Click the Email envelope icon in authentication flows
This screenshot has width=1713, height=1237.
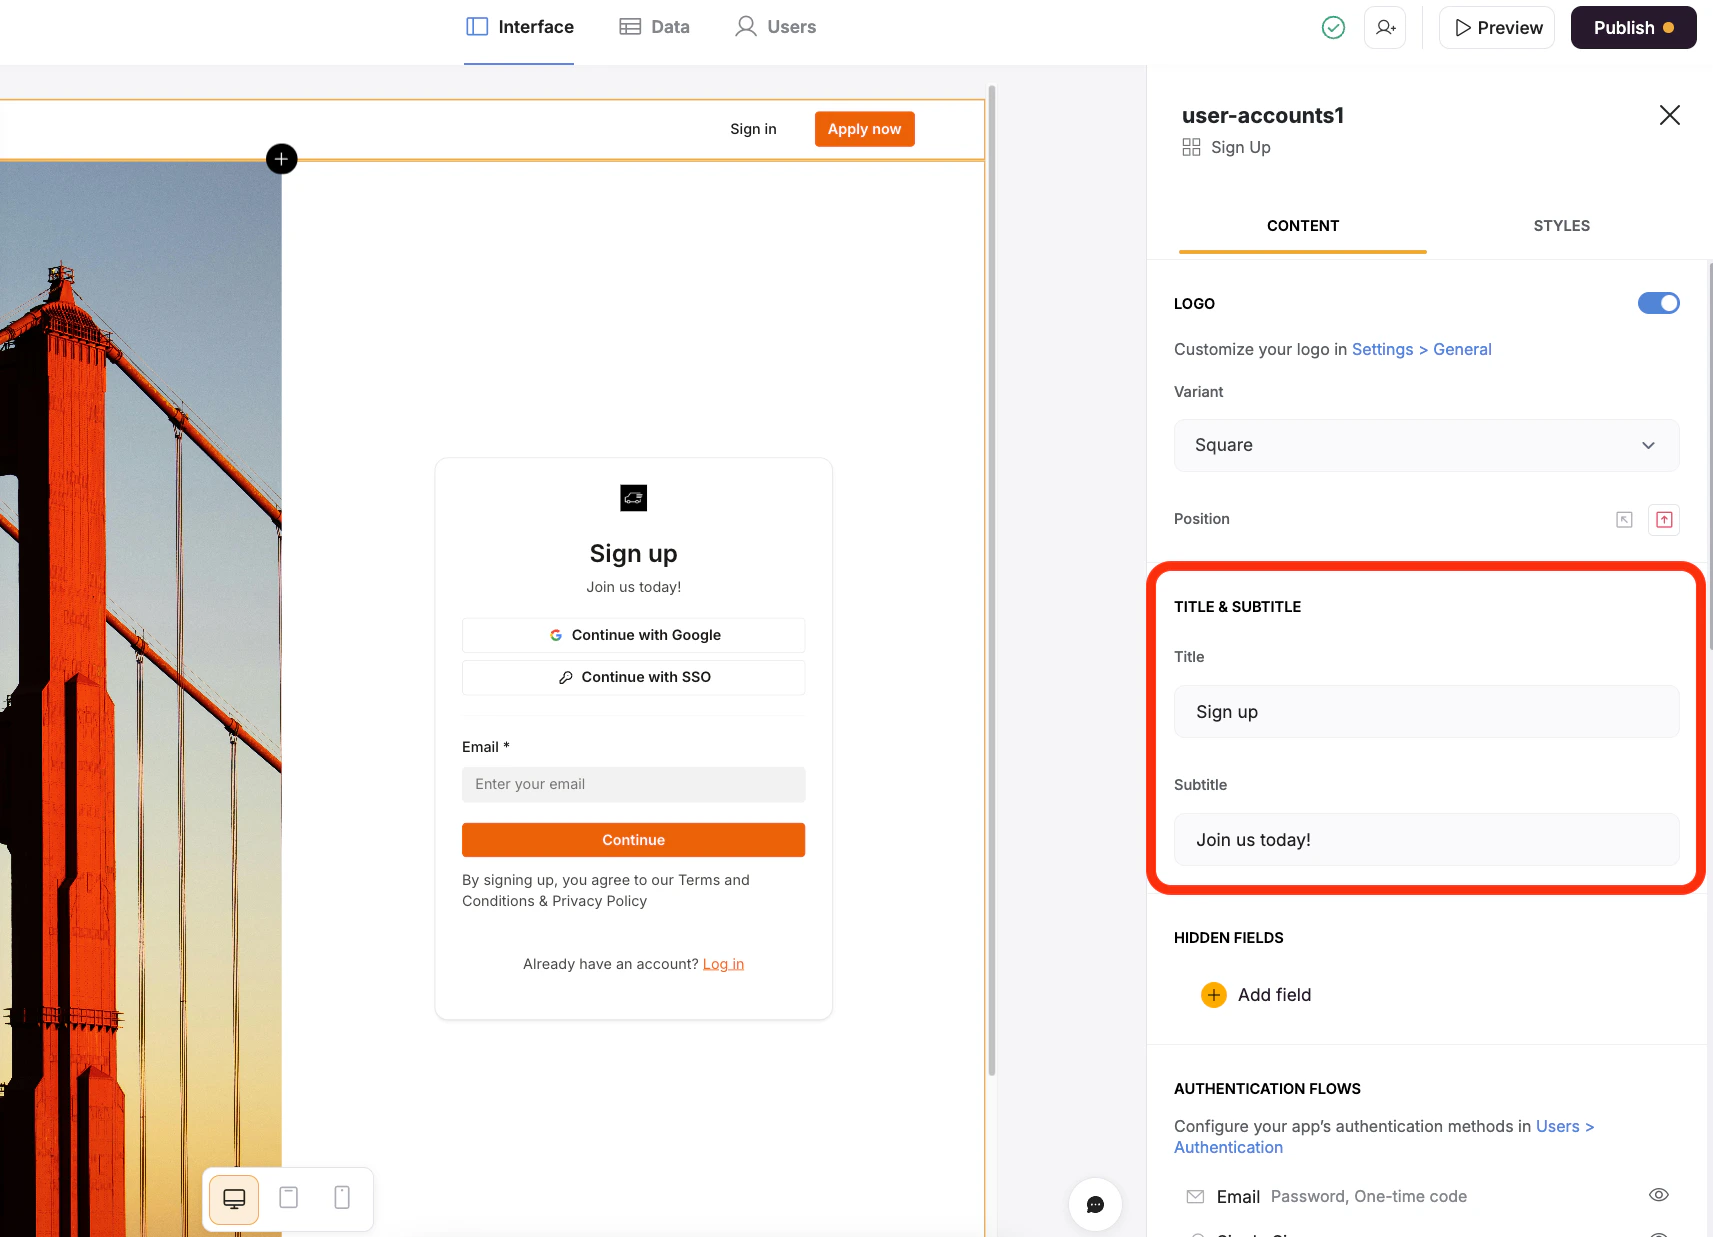pos(1195,1197)
